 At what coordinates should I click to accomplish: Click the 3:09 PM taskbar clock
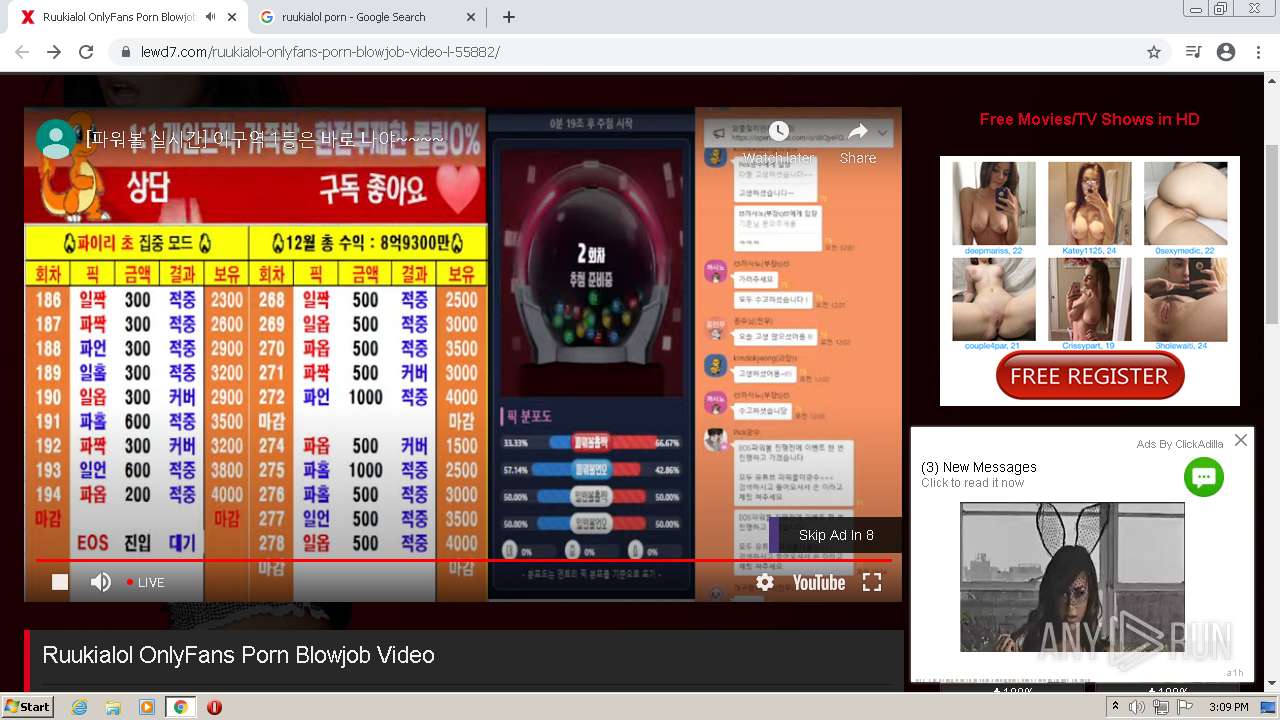[1228, 707]
